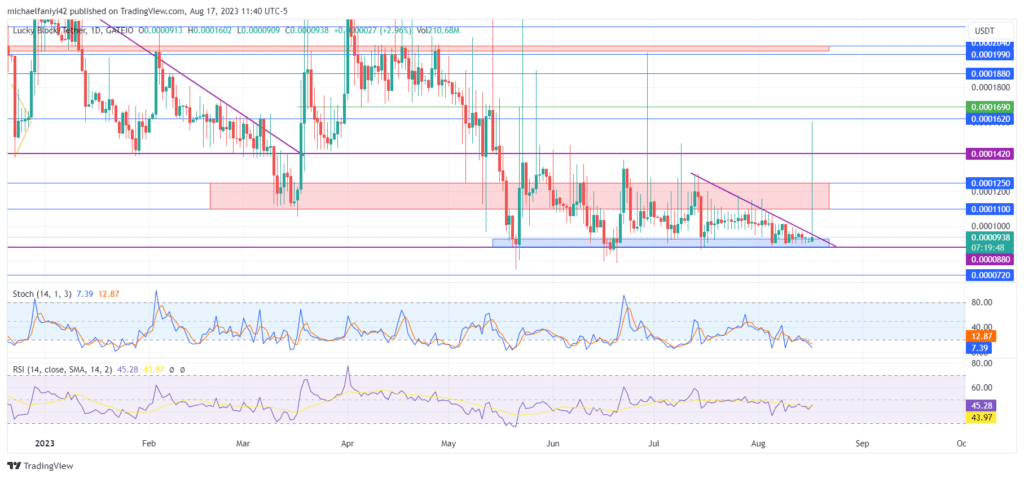Click the current price label 0.0000938
This screenshot has width=1024, height=478.
[x=990, y=238]
